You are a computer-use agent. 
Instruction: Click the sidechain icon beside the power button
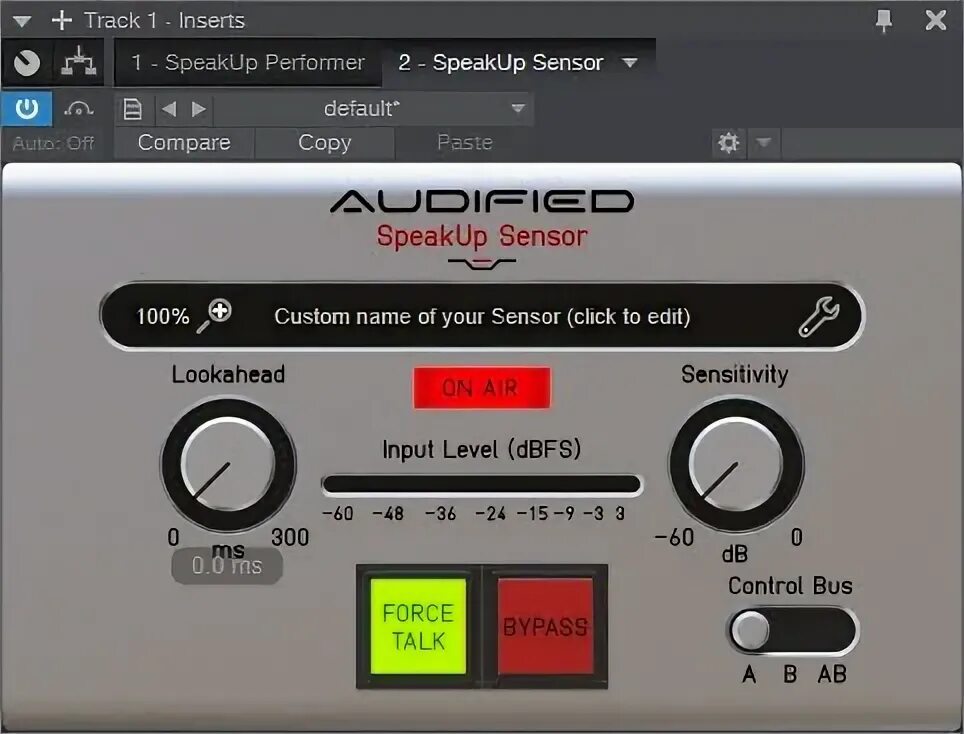[x=79, y=109]
